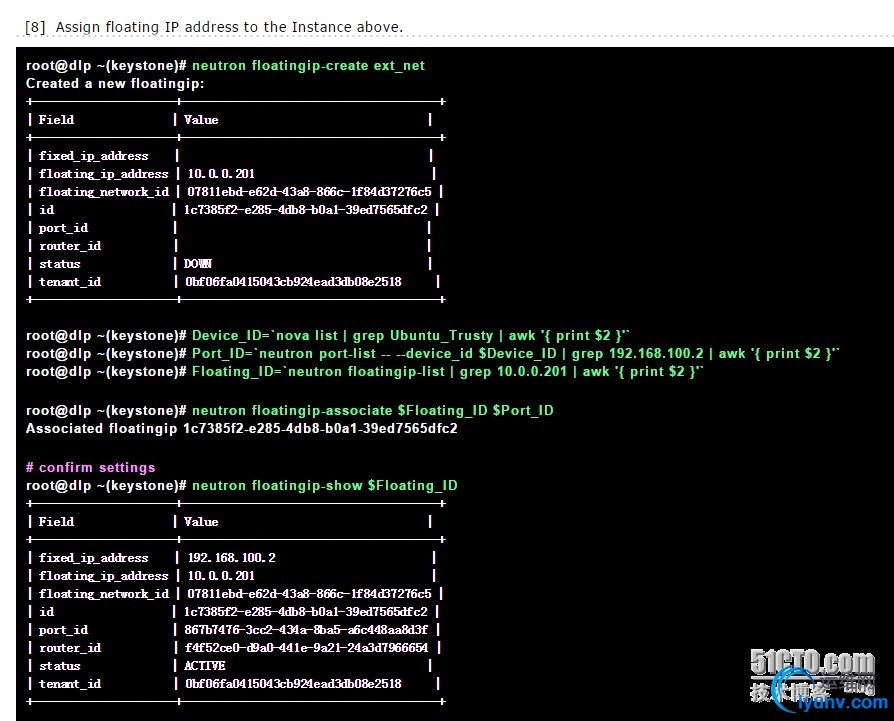Select the 'Value' header in the floatingip-show table

pos(201,522)
